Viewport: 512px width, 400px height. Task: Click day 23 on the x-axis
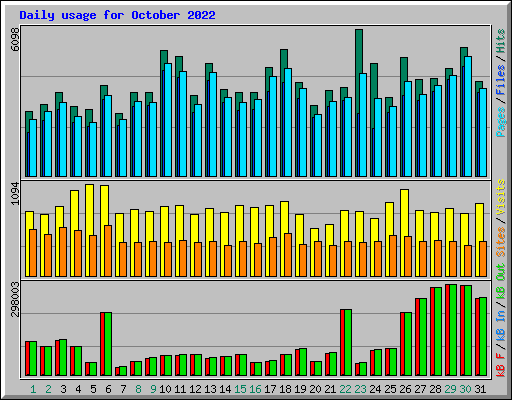pyautogui.click(x=360, y=389)
